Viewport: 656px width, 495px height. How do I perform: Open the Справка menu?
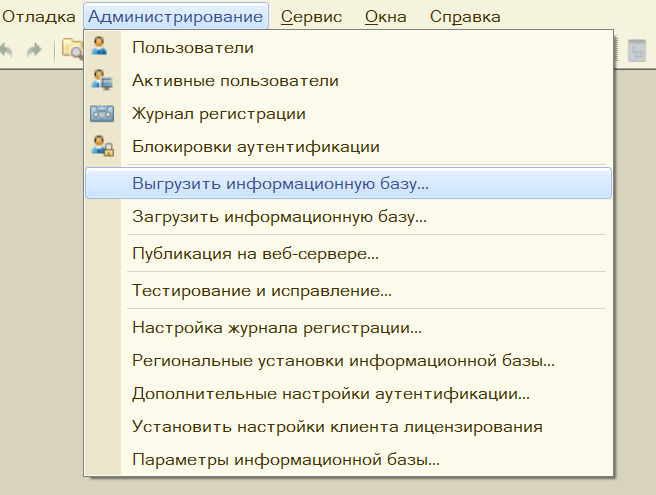pyautogui.click(x=465, y=17)
